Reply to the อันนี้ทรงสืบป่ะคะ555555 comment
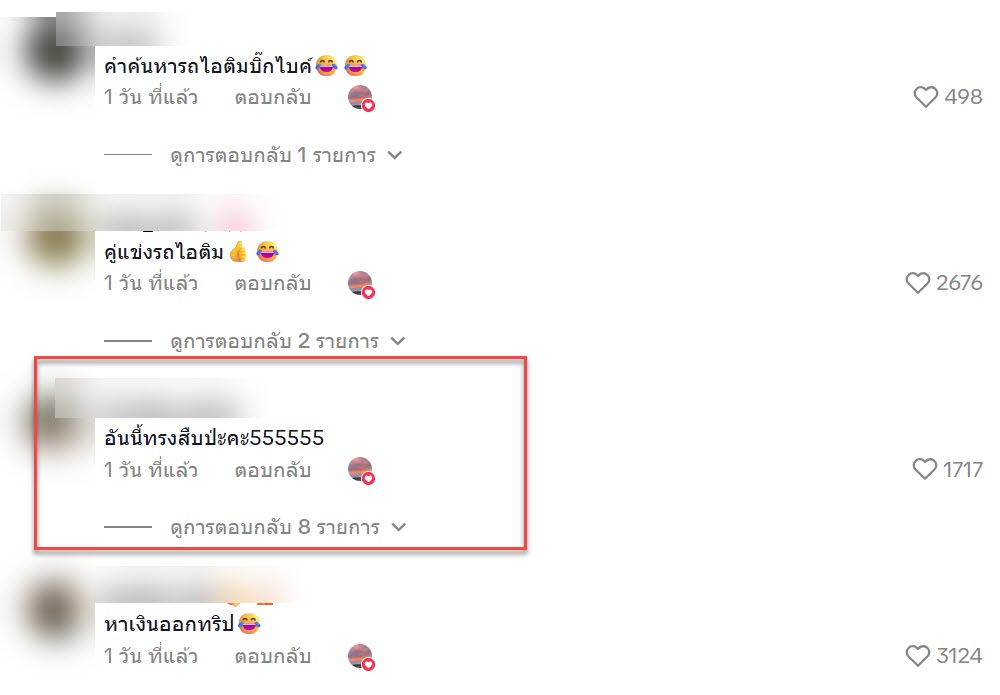 [x=272, y=470]
